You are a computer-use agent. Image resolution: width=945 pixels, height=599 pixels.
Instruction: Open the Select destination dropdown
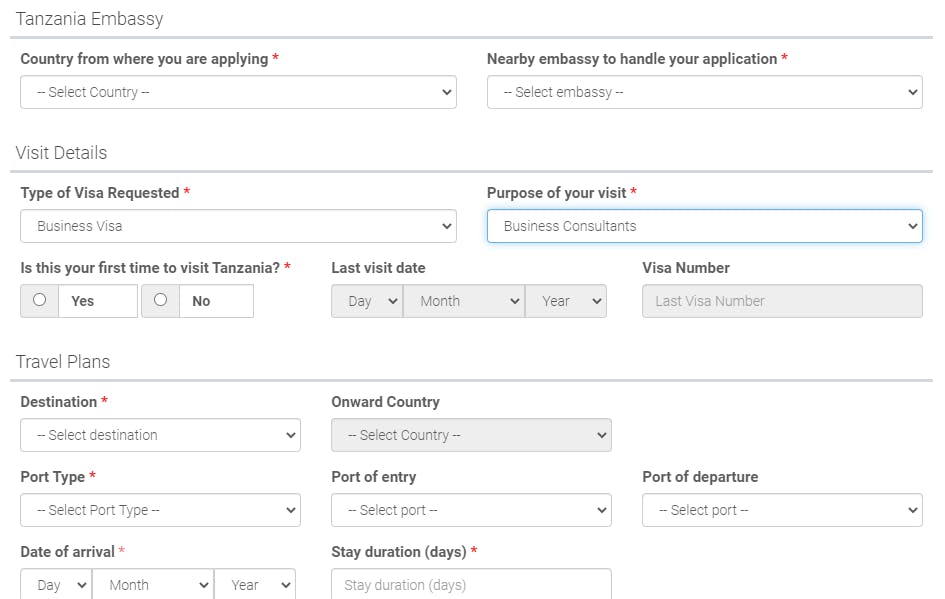click(160, 435)
